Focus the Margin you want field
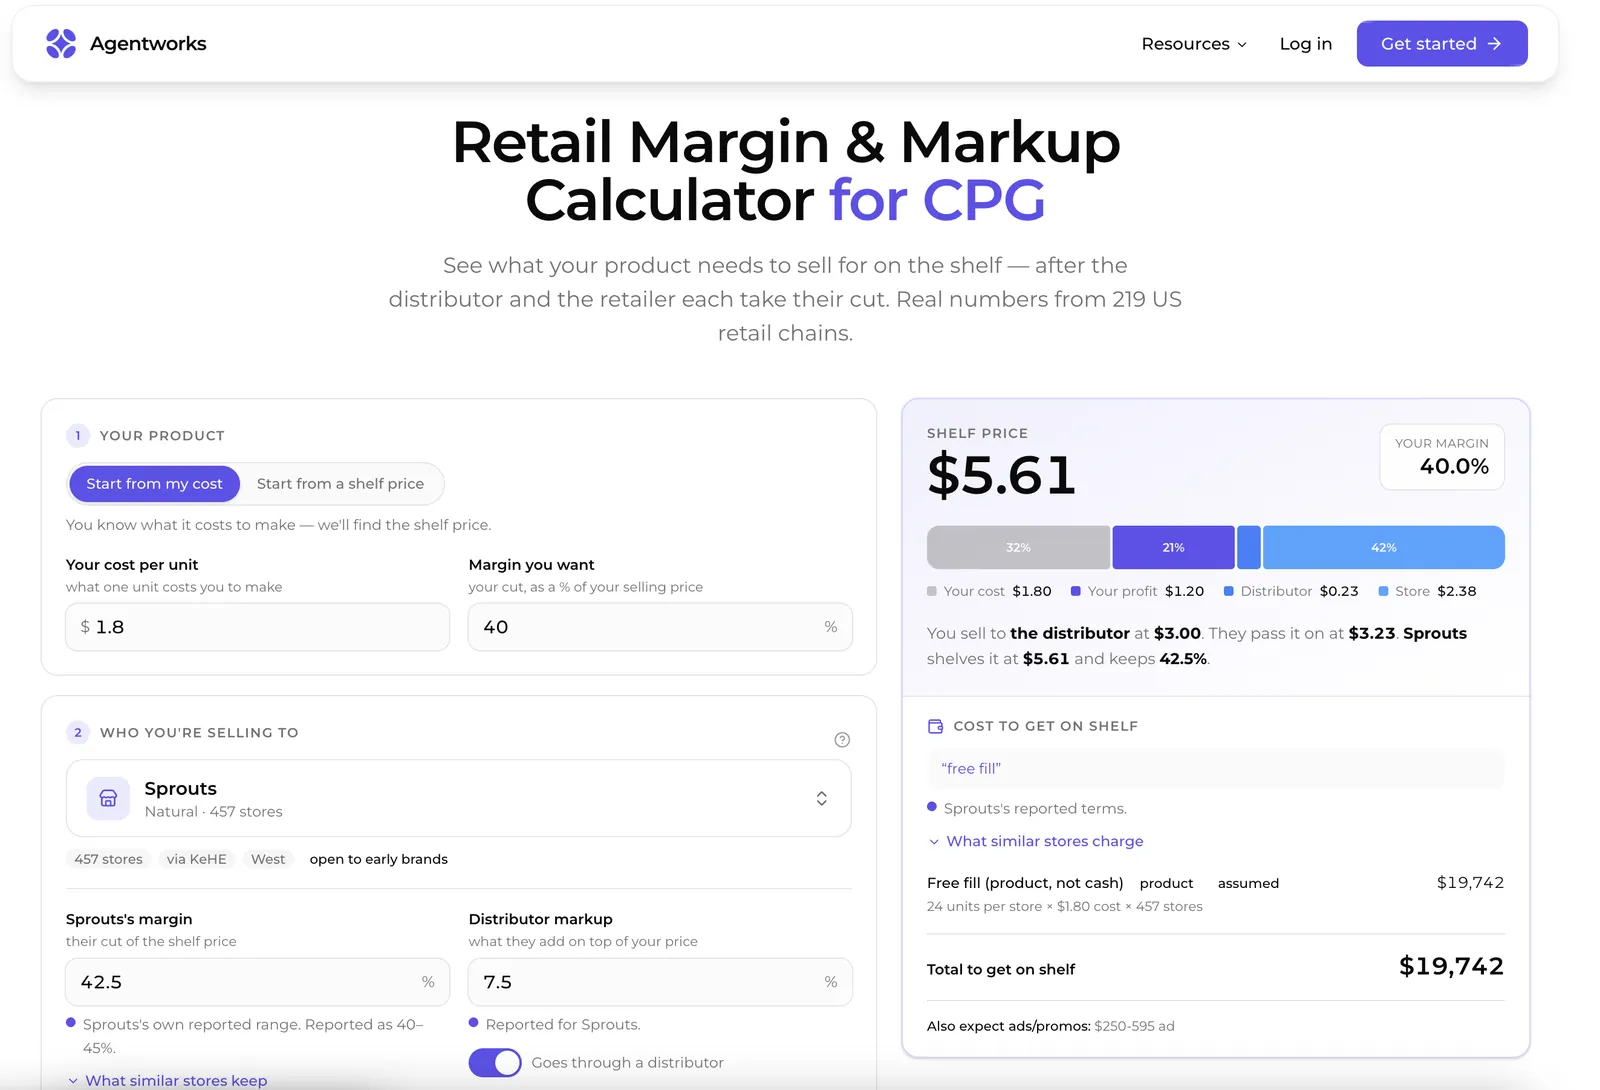The height and width of the screenshot is (1090, 1600). pos(660,627)
